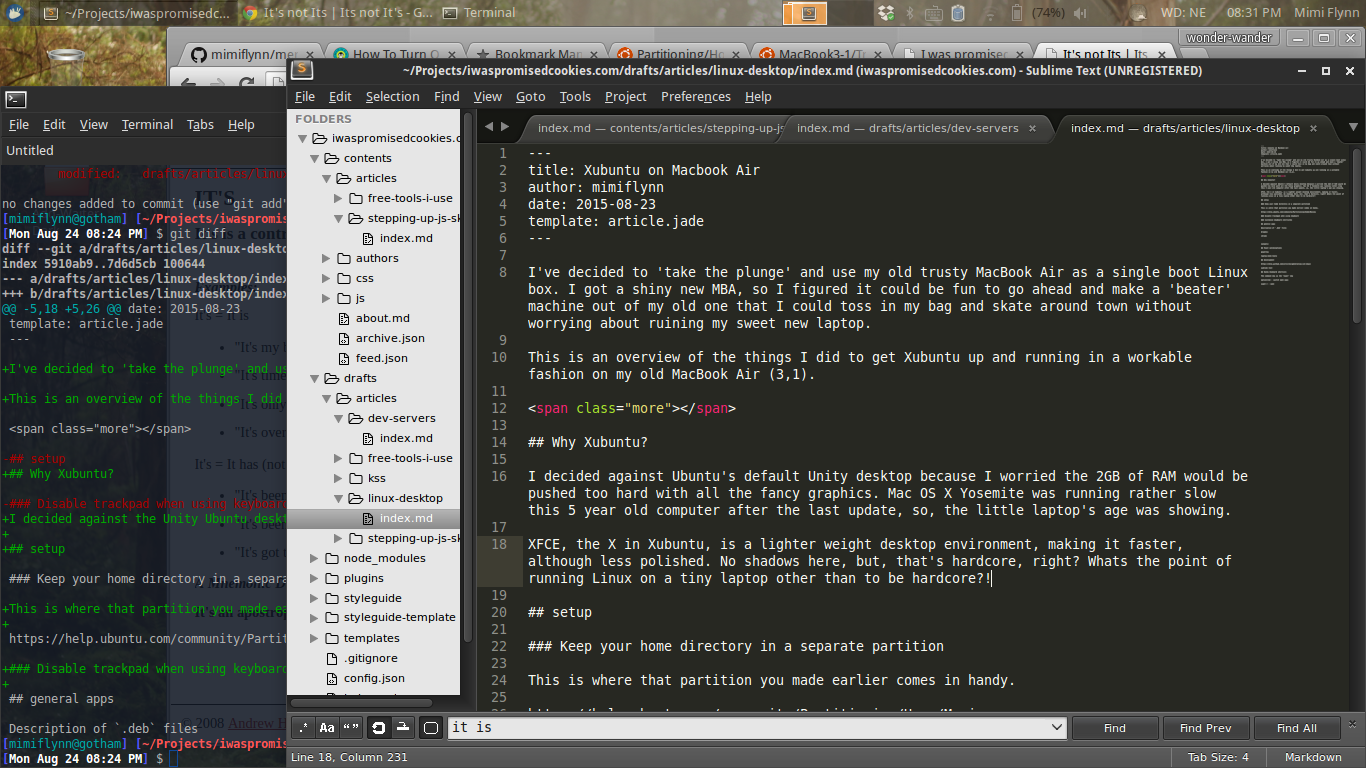Open feed.json in the sidebar
Image resolution: width=1366 pixels, height=768 pixels.
(381, 358)
